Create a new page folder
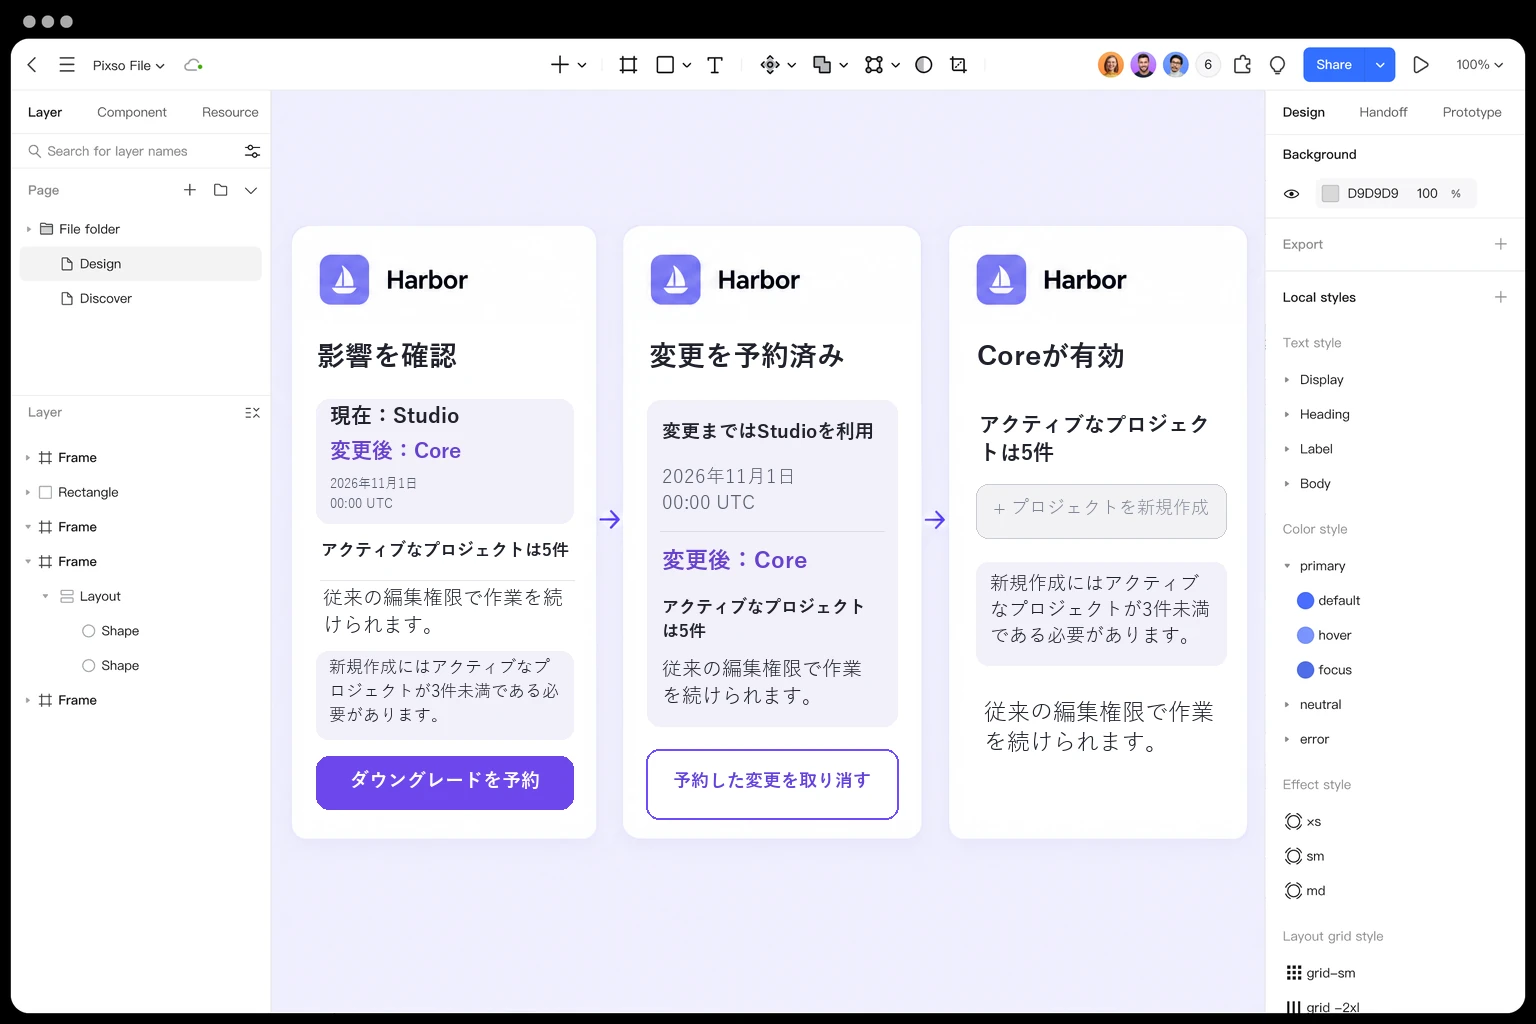Viewport: 1536px width, 1024px height. tap(221, 190)
